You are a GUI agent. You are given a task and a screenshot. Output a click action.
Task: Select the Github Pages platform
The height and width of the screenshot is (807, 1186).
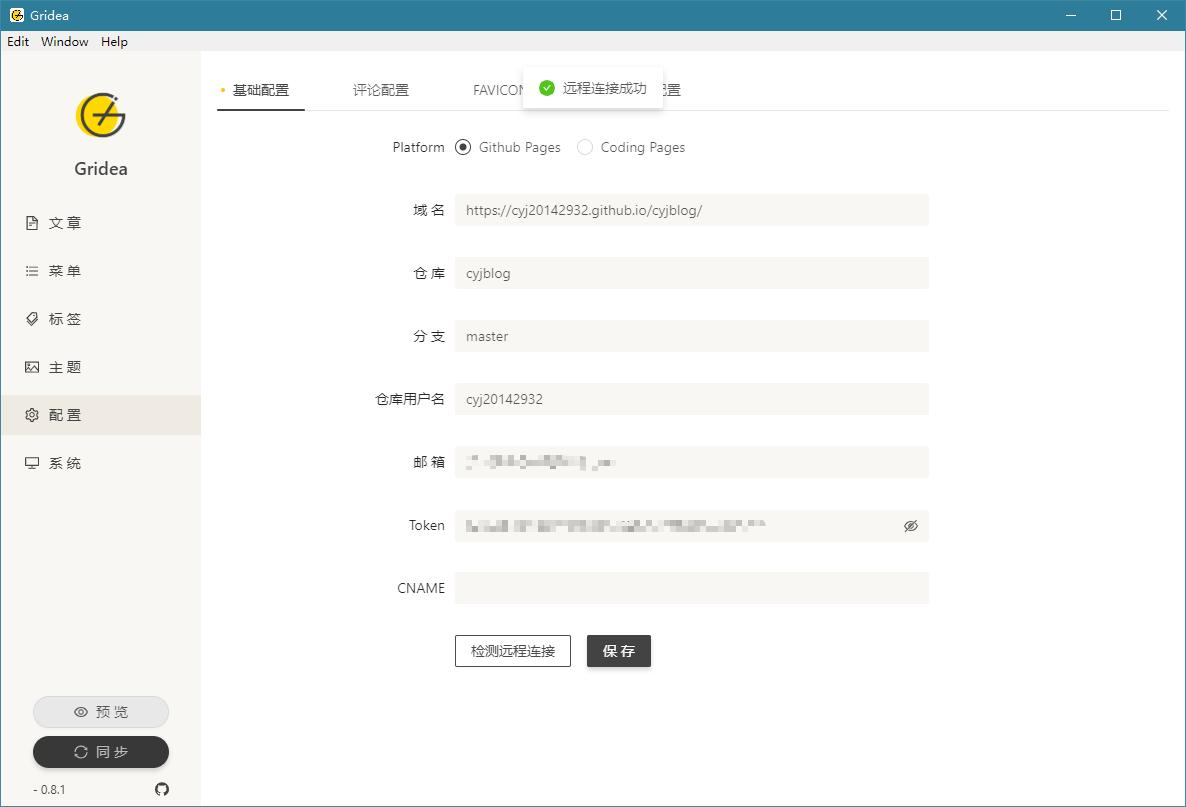[462, 146]
